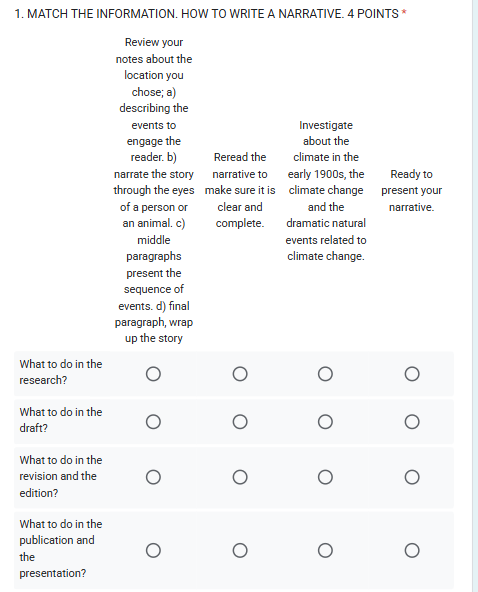Mark 'Ready to present' for revision and edition
Viewport: 478px width, 592px height.
(412, 477)
